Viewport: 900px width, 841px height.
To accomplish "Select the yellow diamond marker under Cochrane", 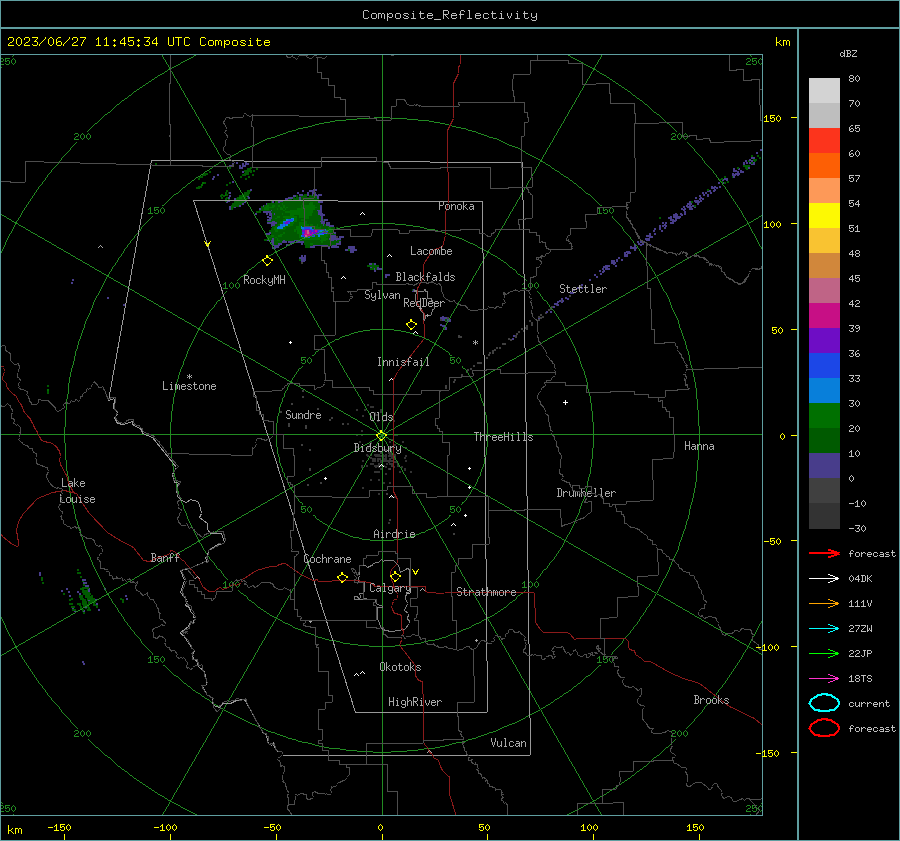I will click(x=342, y=577).
